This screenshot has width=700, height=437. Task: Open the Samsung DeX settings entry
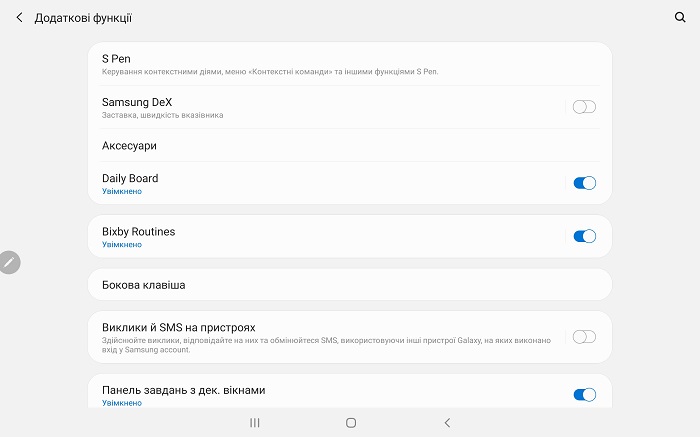tap(137, 102)
